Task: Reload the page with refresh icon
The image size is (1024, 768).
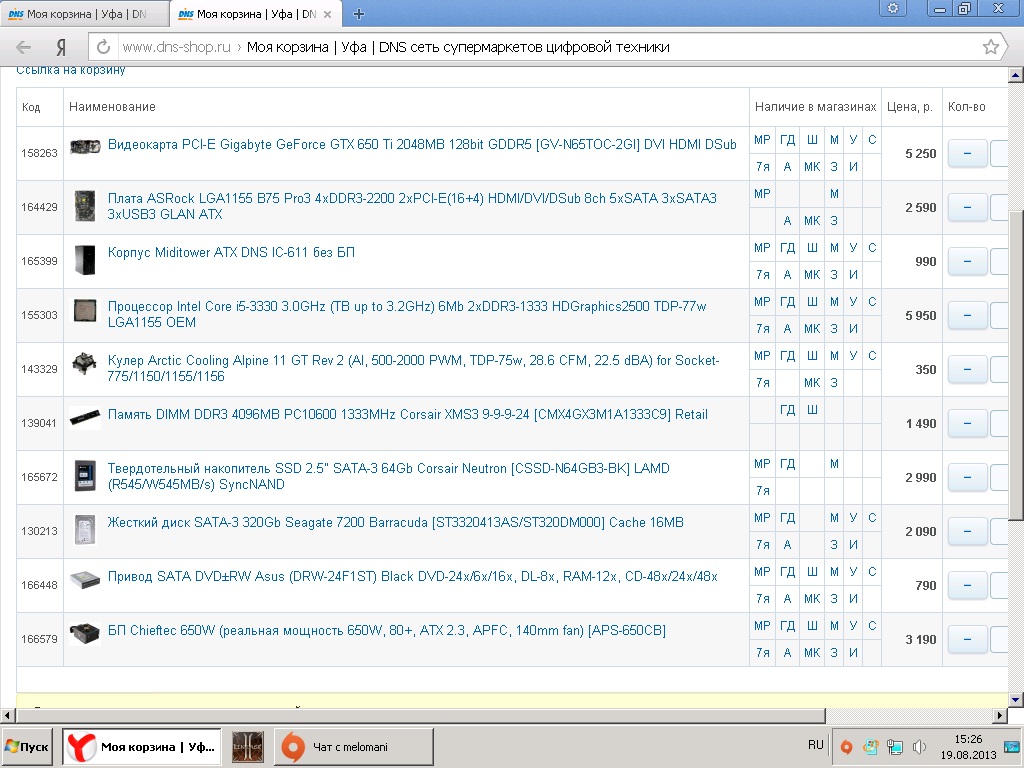Action: pyautogui.click(x=103, y=47)
